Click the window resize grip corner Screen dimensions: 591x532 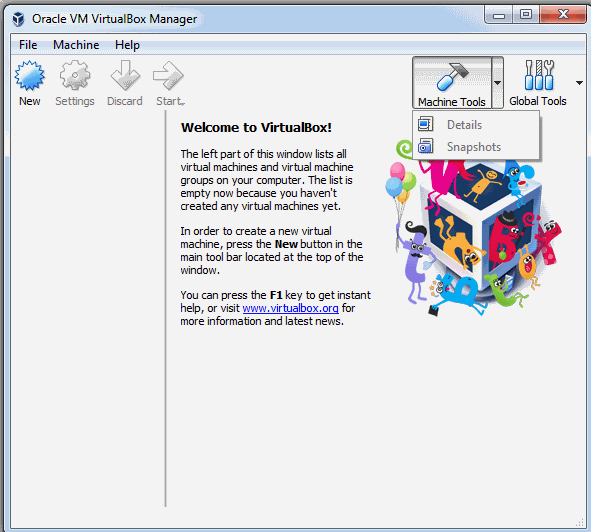(580, 523)
